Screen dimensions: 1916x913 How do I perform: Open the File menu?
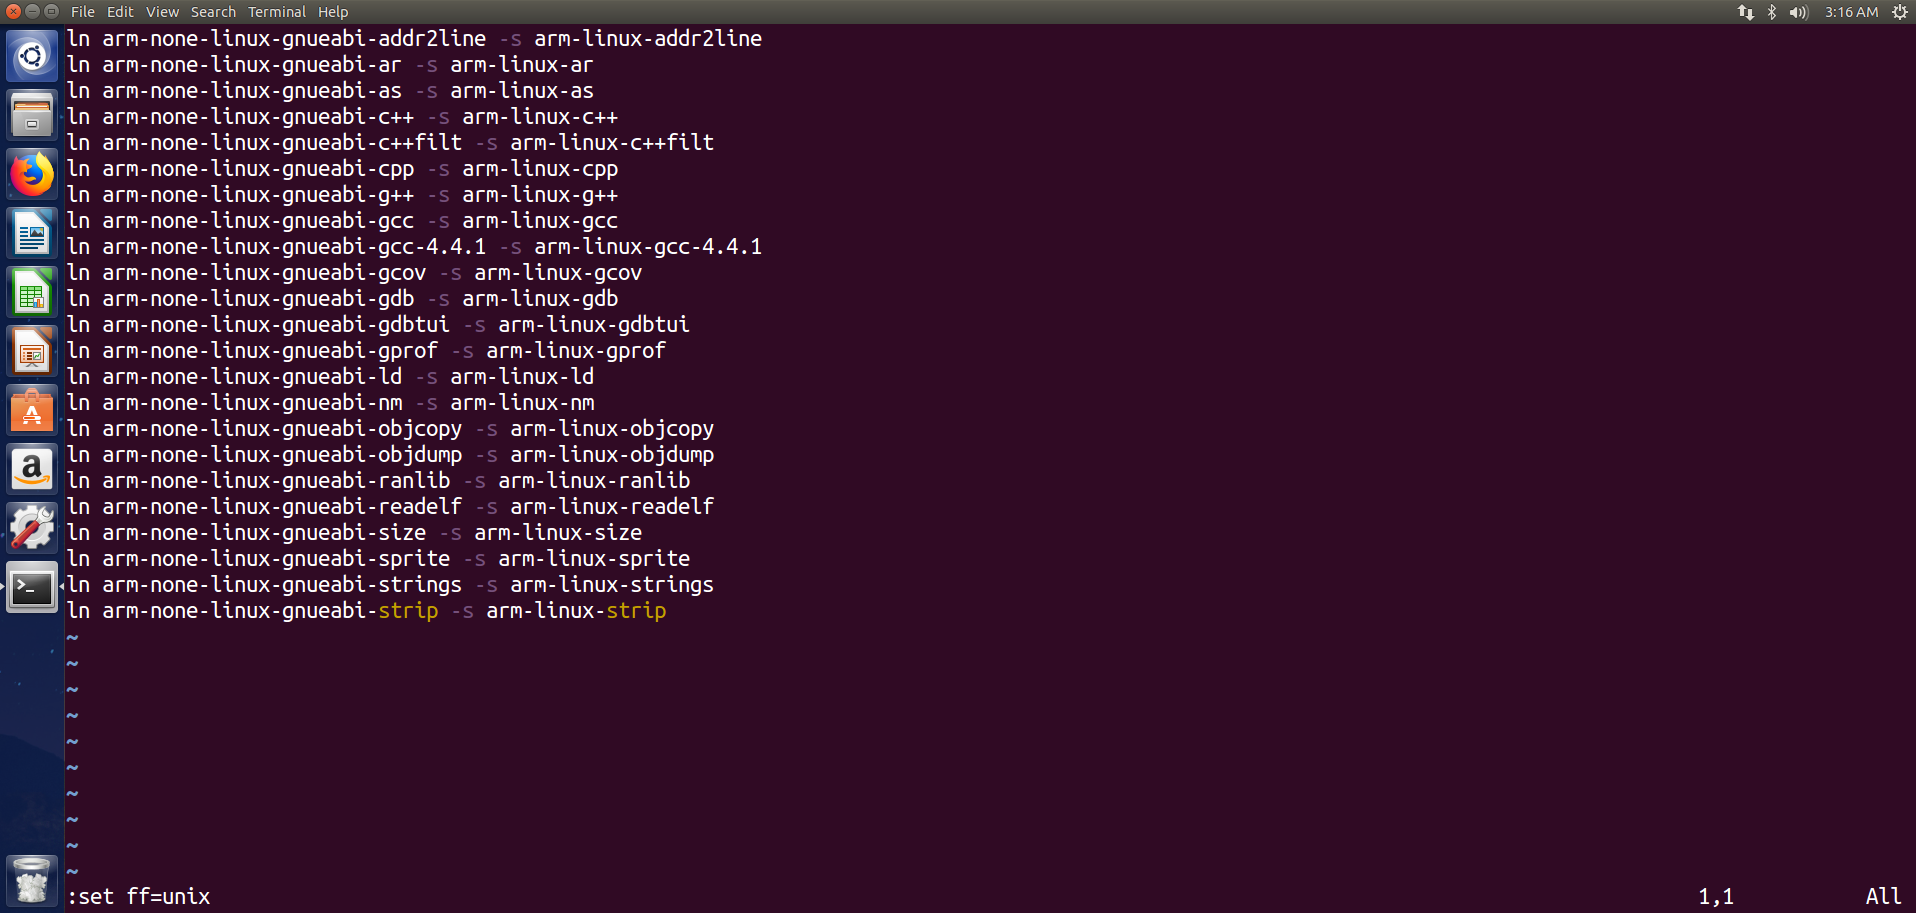[x=83, y=12]
